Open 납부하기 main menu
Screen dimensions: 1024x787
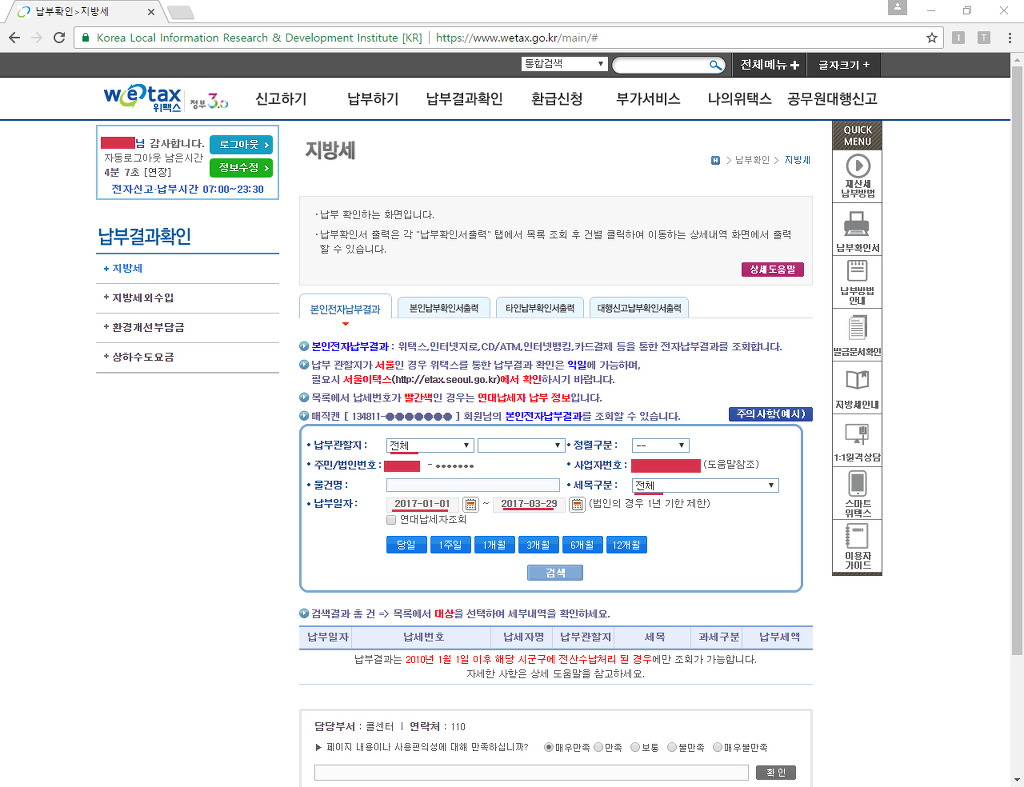point(373,99)
